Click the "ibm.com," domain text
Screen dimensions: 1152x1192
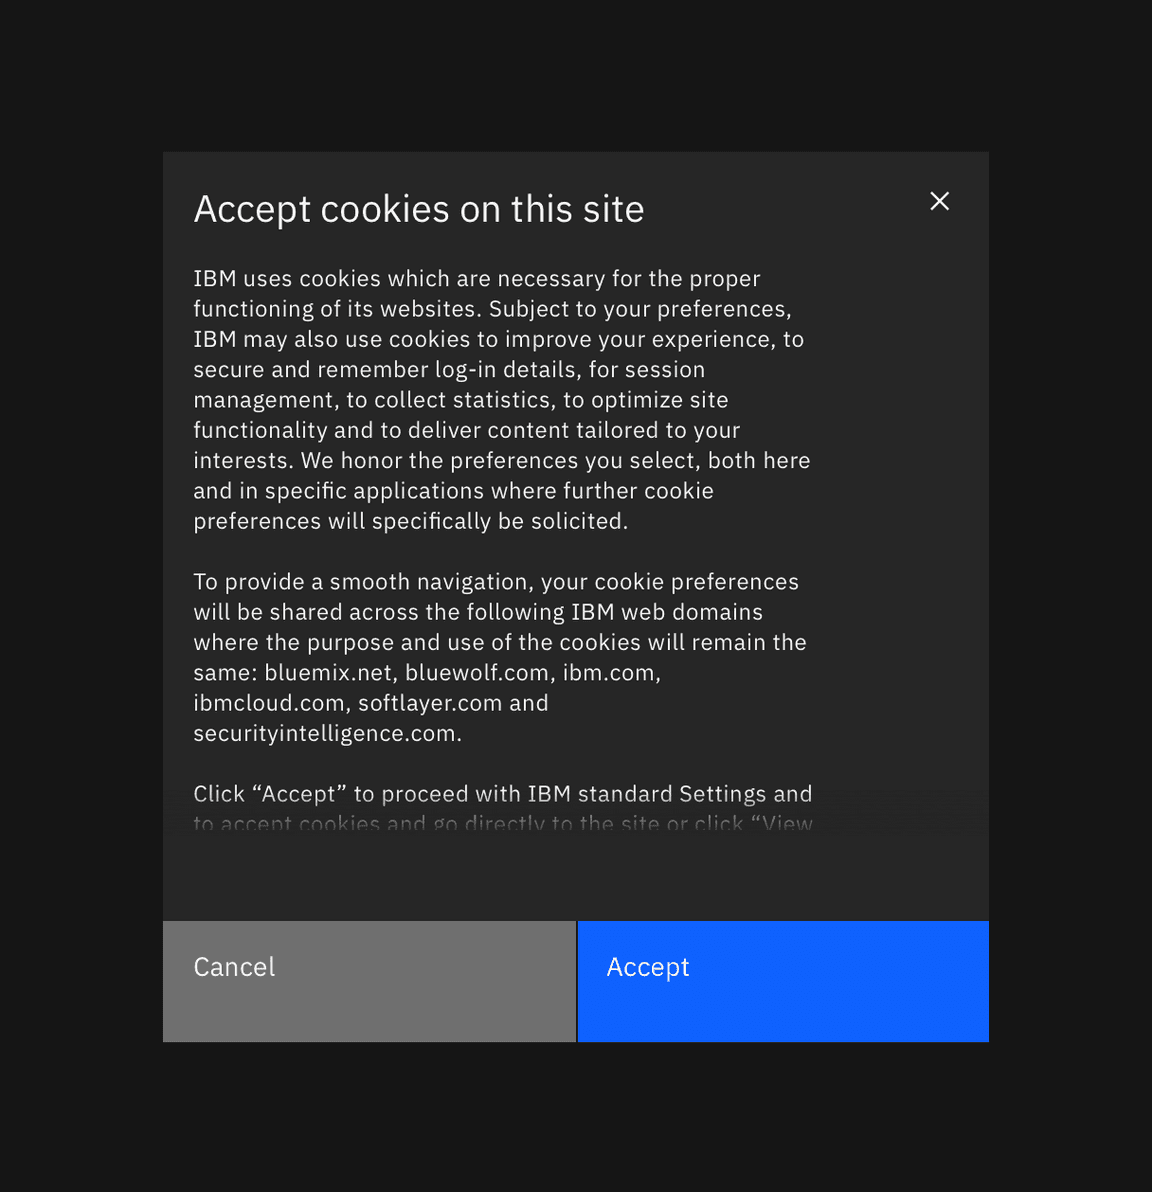[x=611, y=673]
